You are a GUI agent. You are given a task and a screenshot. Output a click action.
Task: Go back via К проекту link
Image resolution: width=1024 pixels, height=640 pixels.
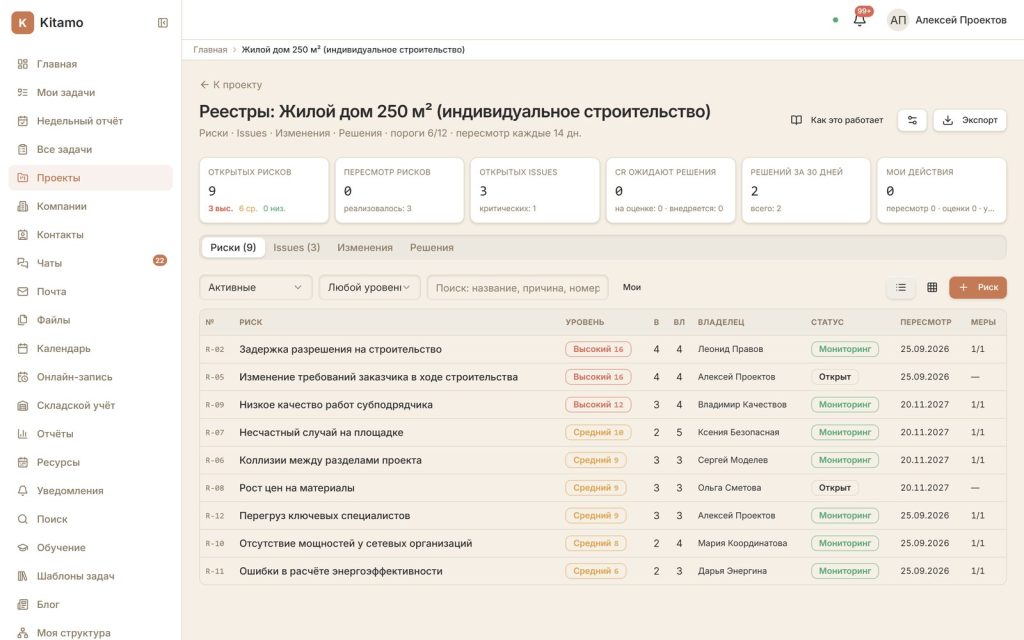click(231, 85)
